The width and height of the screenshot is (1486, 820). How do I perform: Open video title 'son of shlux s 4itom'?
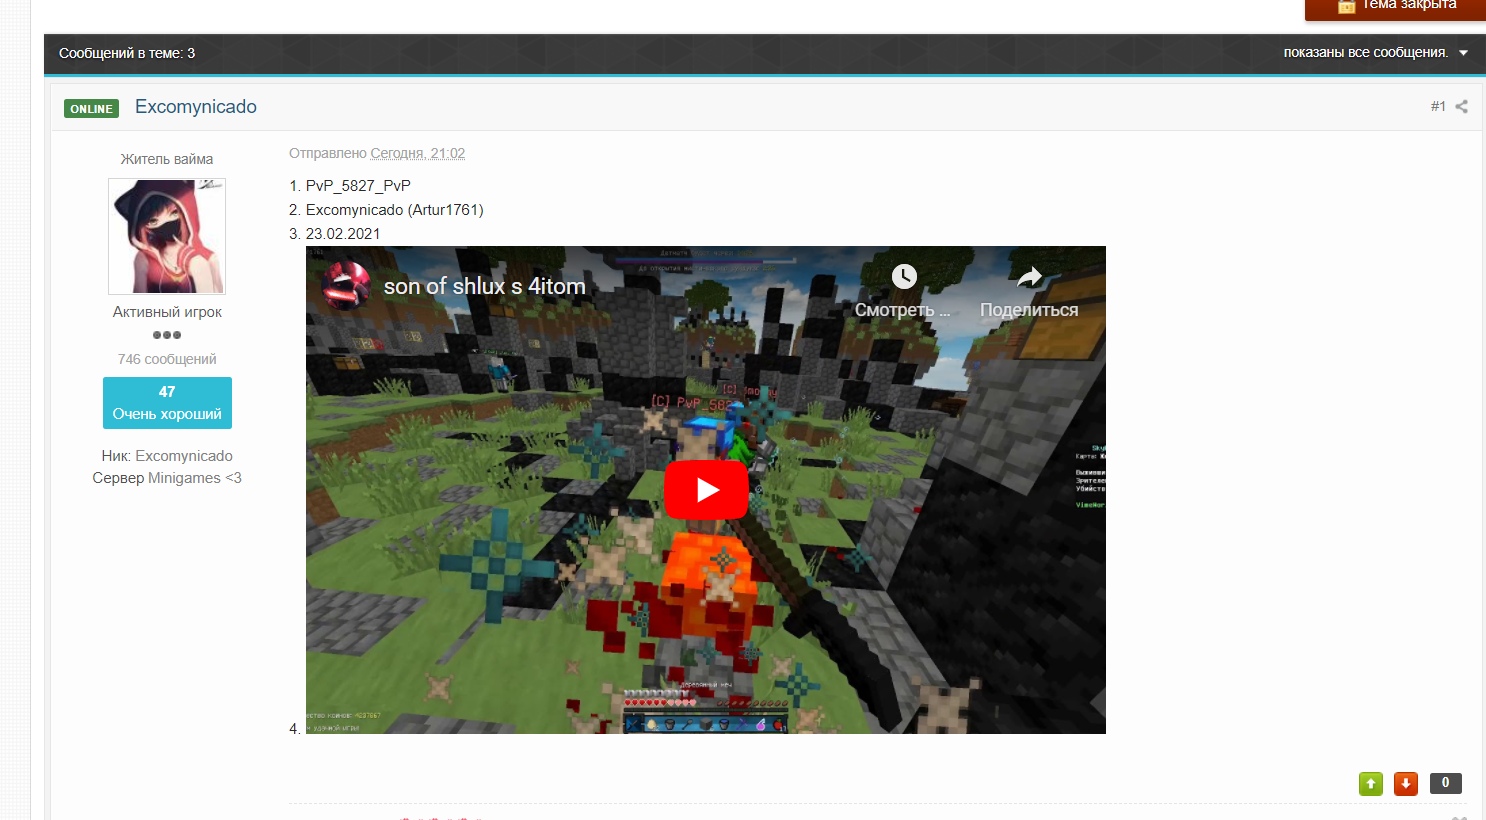pyautogui.click(x=485, y=286)
